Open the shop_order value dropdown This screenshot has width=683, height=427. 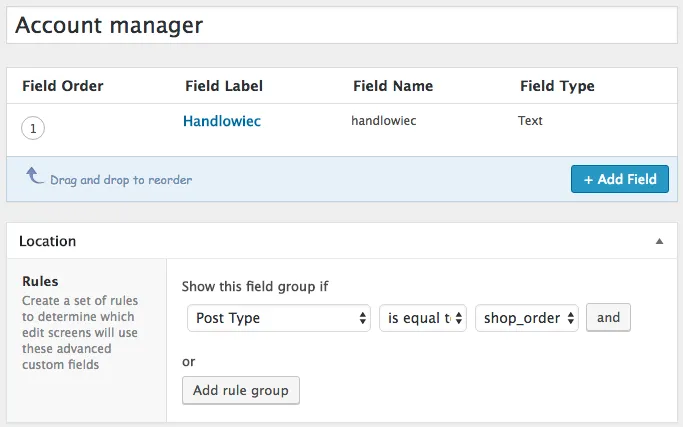(527, 318)
